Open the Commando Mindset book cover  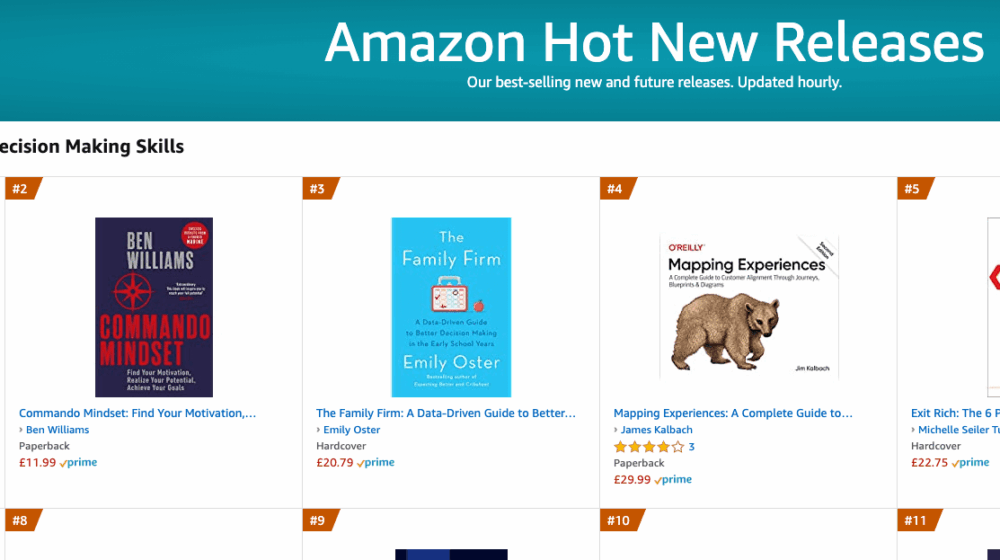pos(154,307)
